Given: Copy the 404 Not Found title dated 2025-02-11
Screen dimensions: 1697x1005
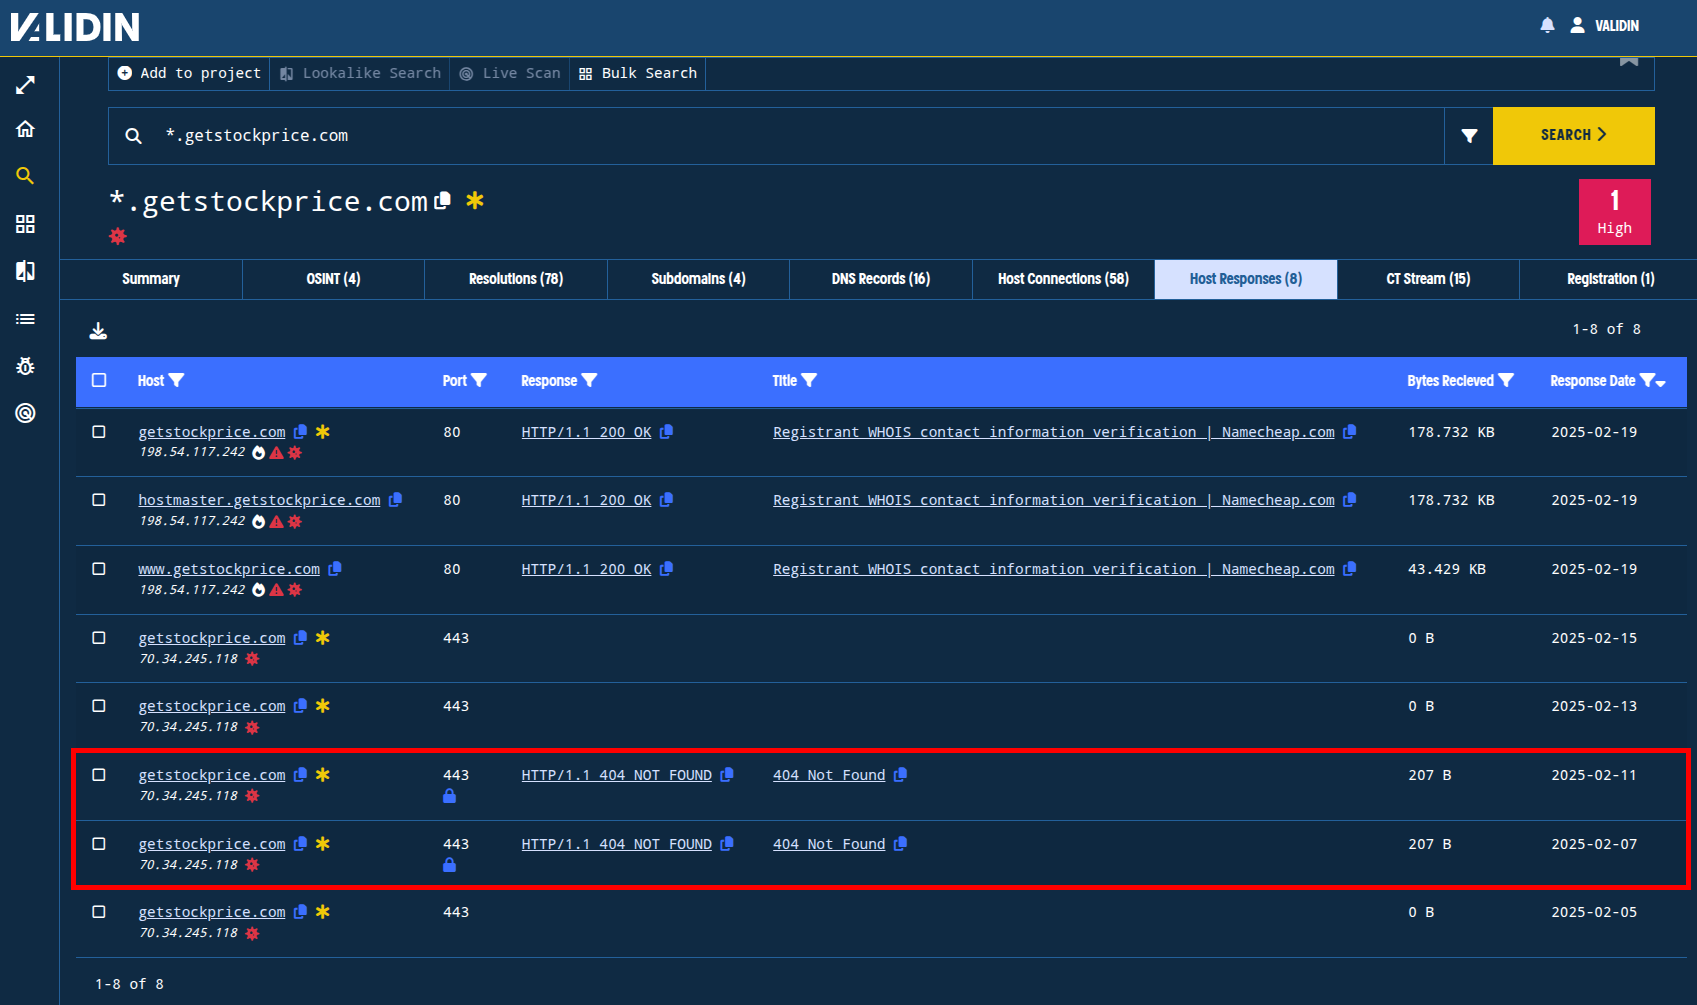Looking at the screenshot, I should coord(900,775).
